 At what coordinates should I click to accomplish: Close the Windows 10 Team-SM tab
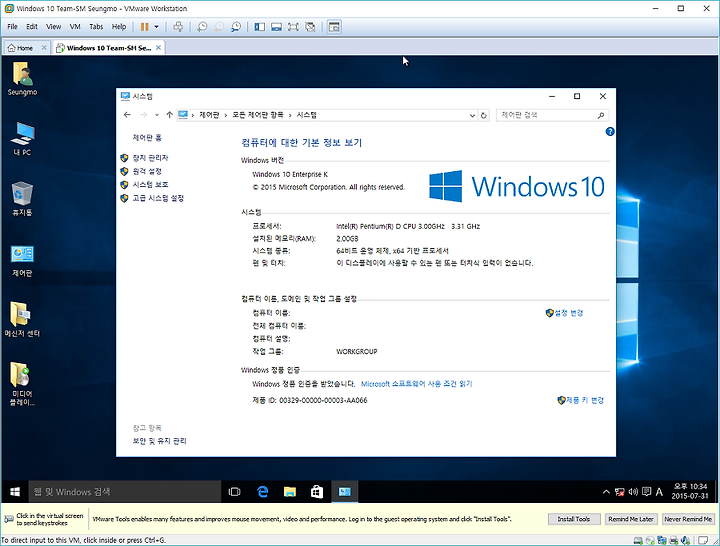(158, 48)
